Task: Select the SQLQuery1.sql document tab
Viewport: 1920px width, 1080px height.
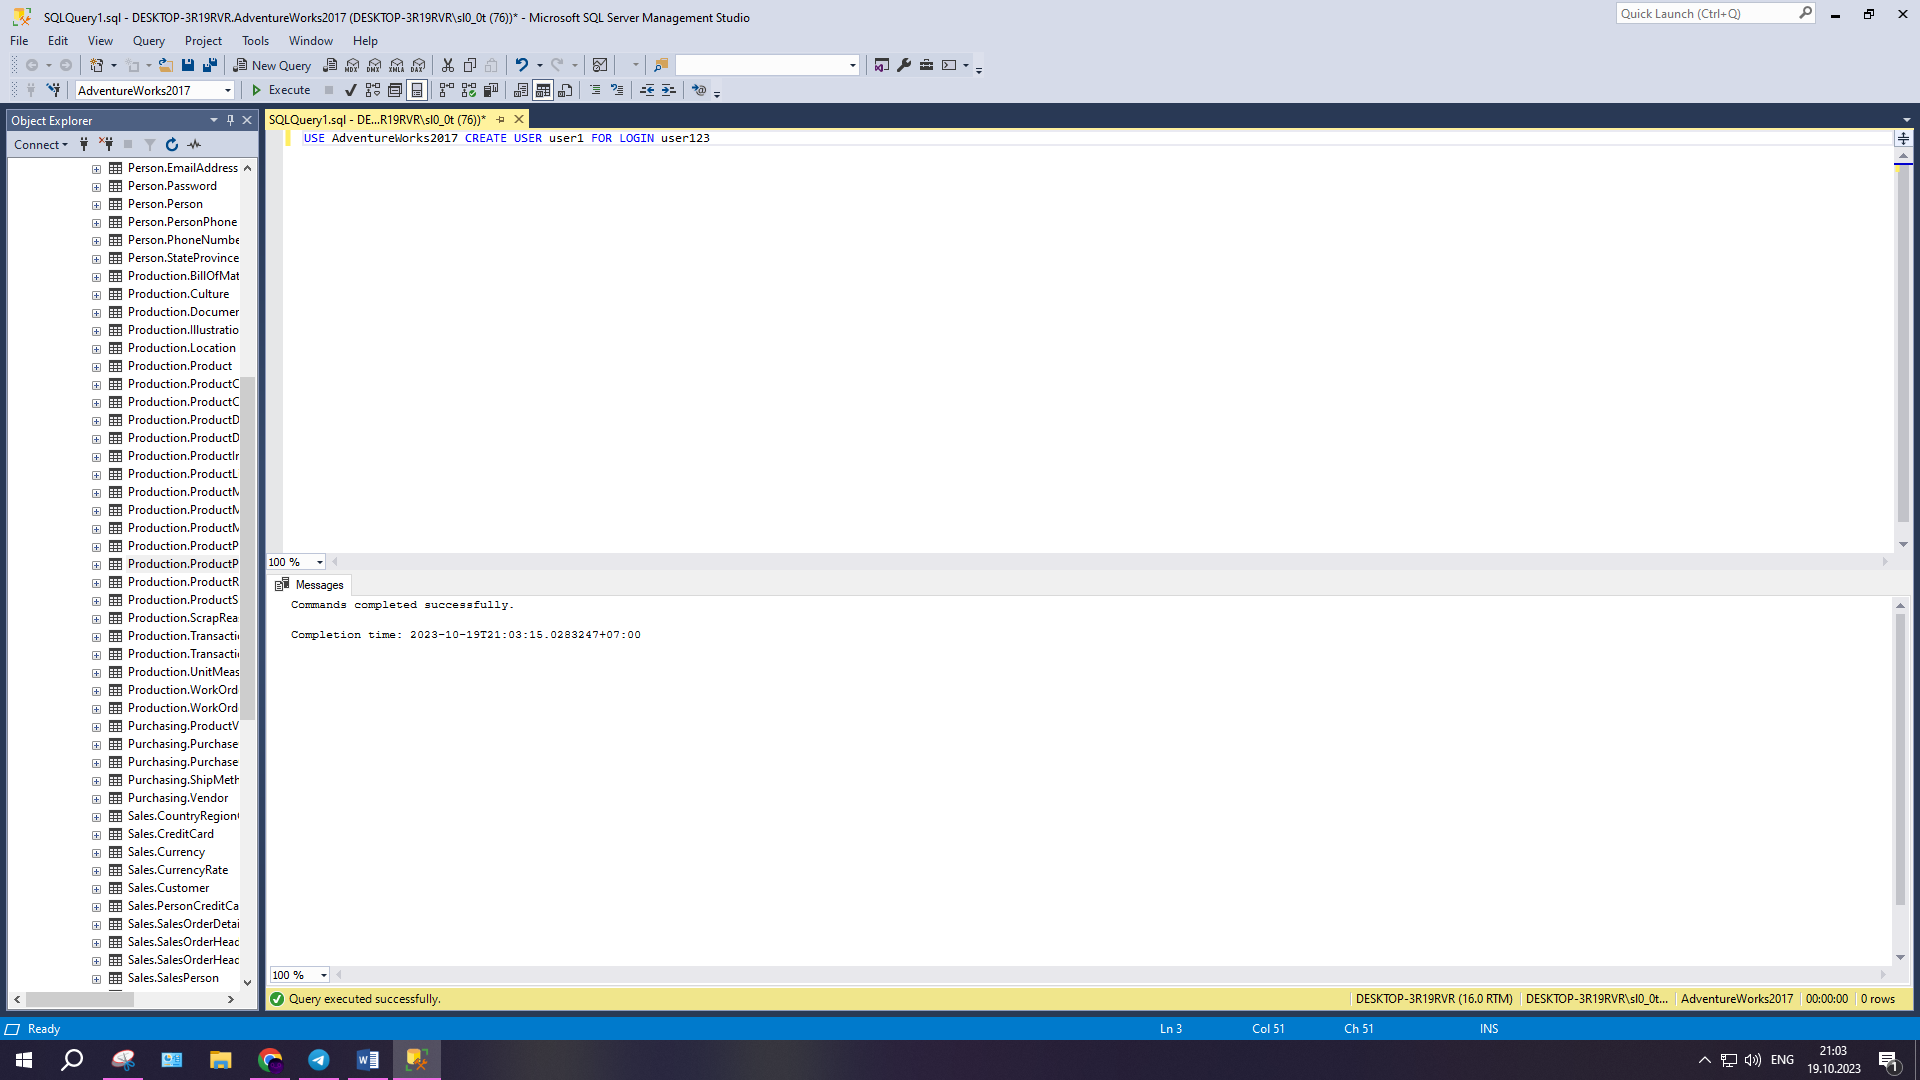Action: (x=377, y=119)
